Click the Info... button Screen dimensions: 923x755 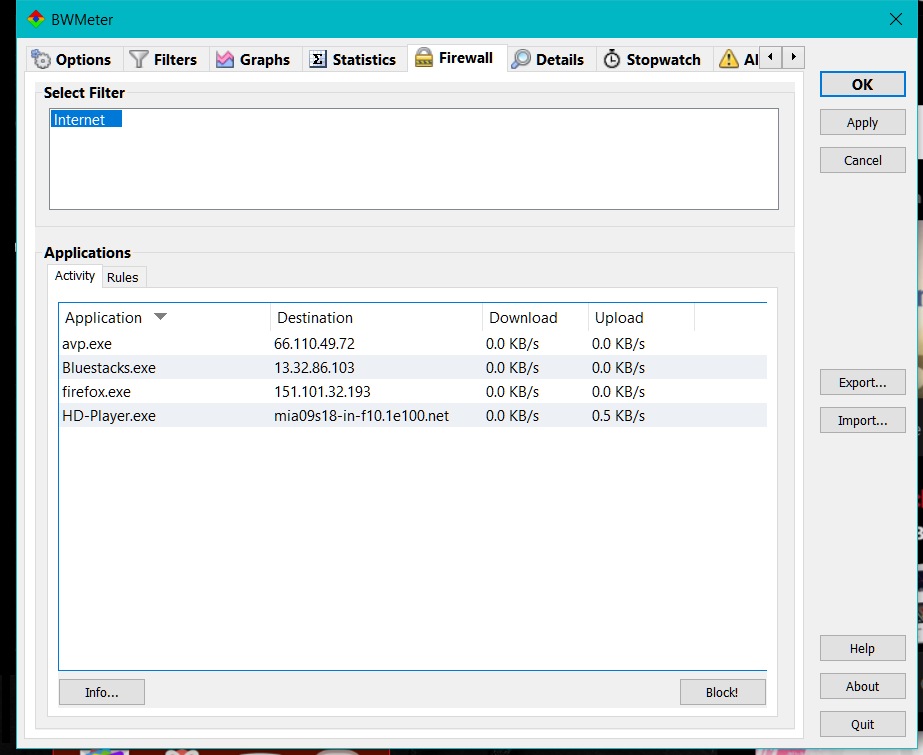[102, 693]
